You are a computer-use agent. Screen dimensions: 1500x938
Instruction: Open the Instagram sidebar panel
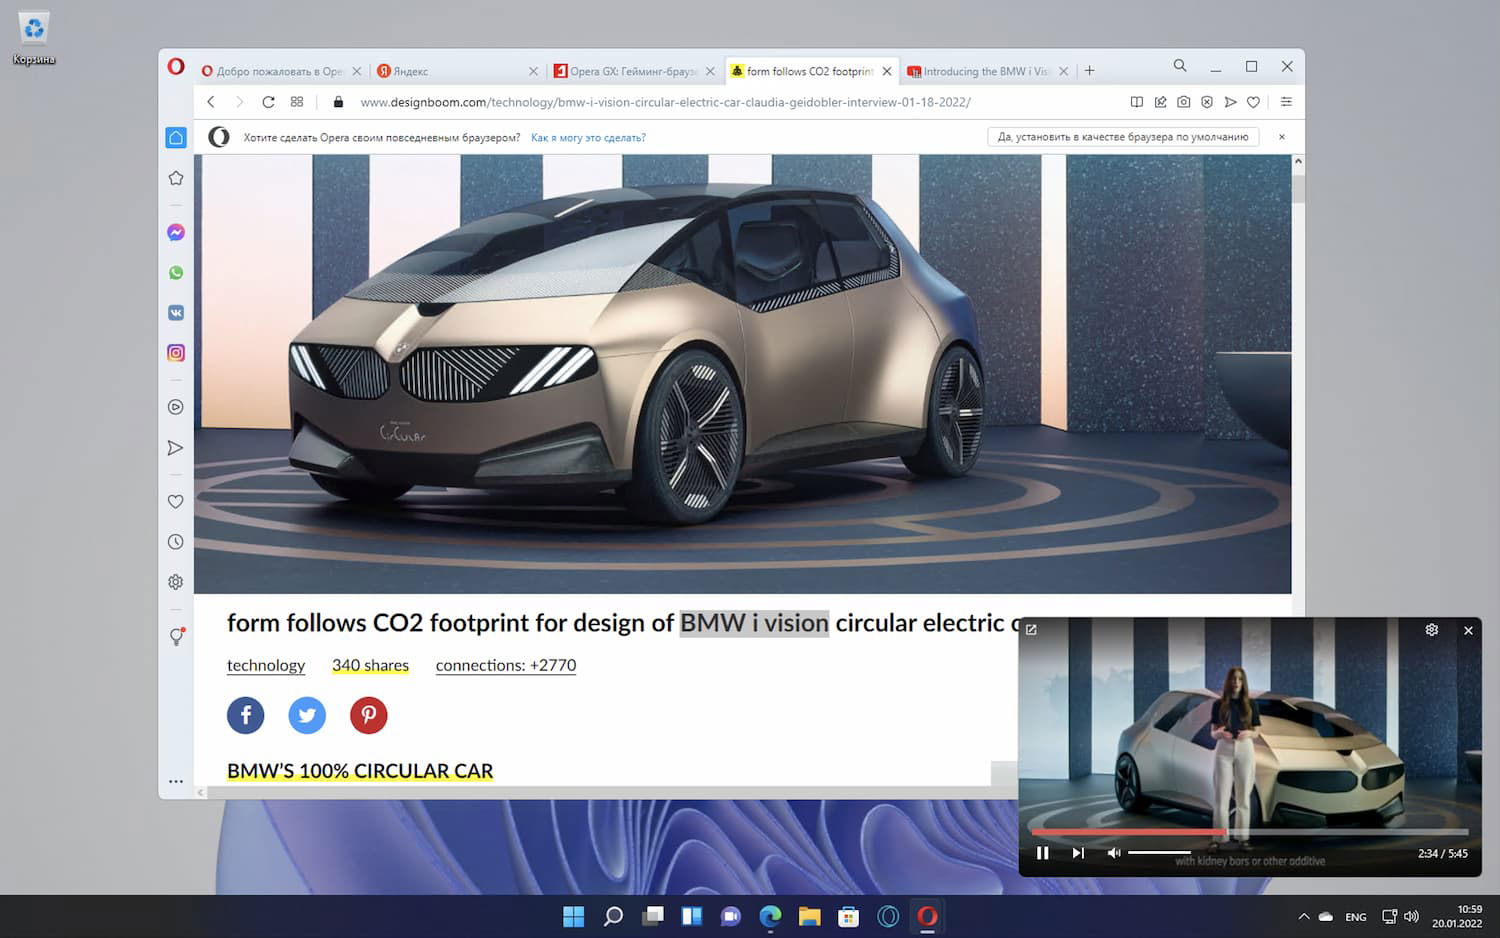click(176, 353)
